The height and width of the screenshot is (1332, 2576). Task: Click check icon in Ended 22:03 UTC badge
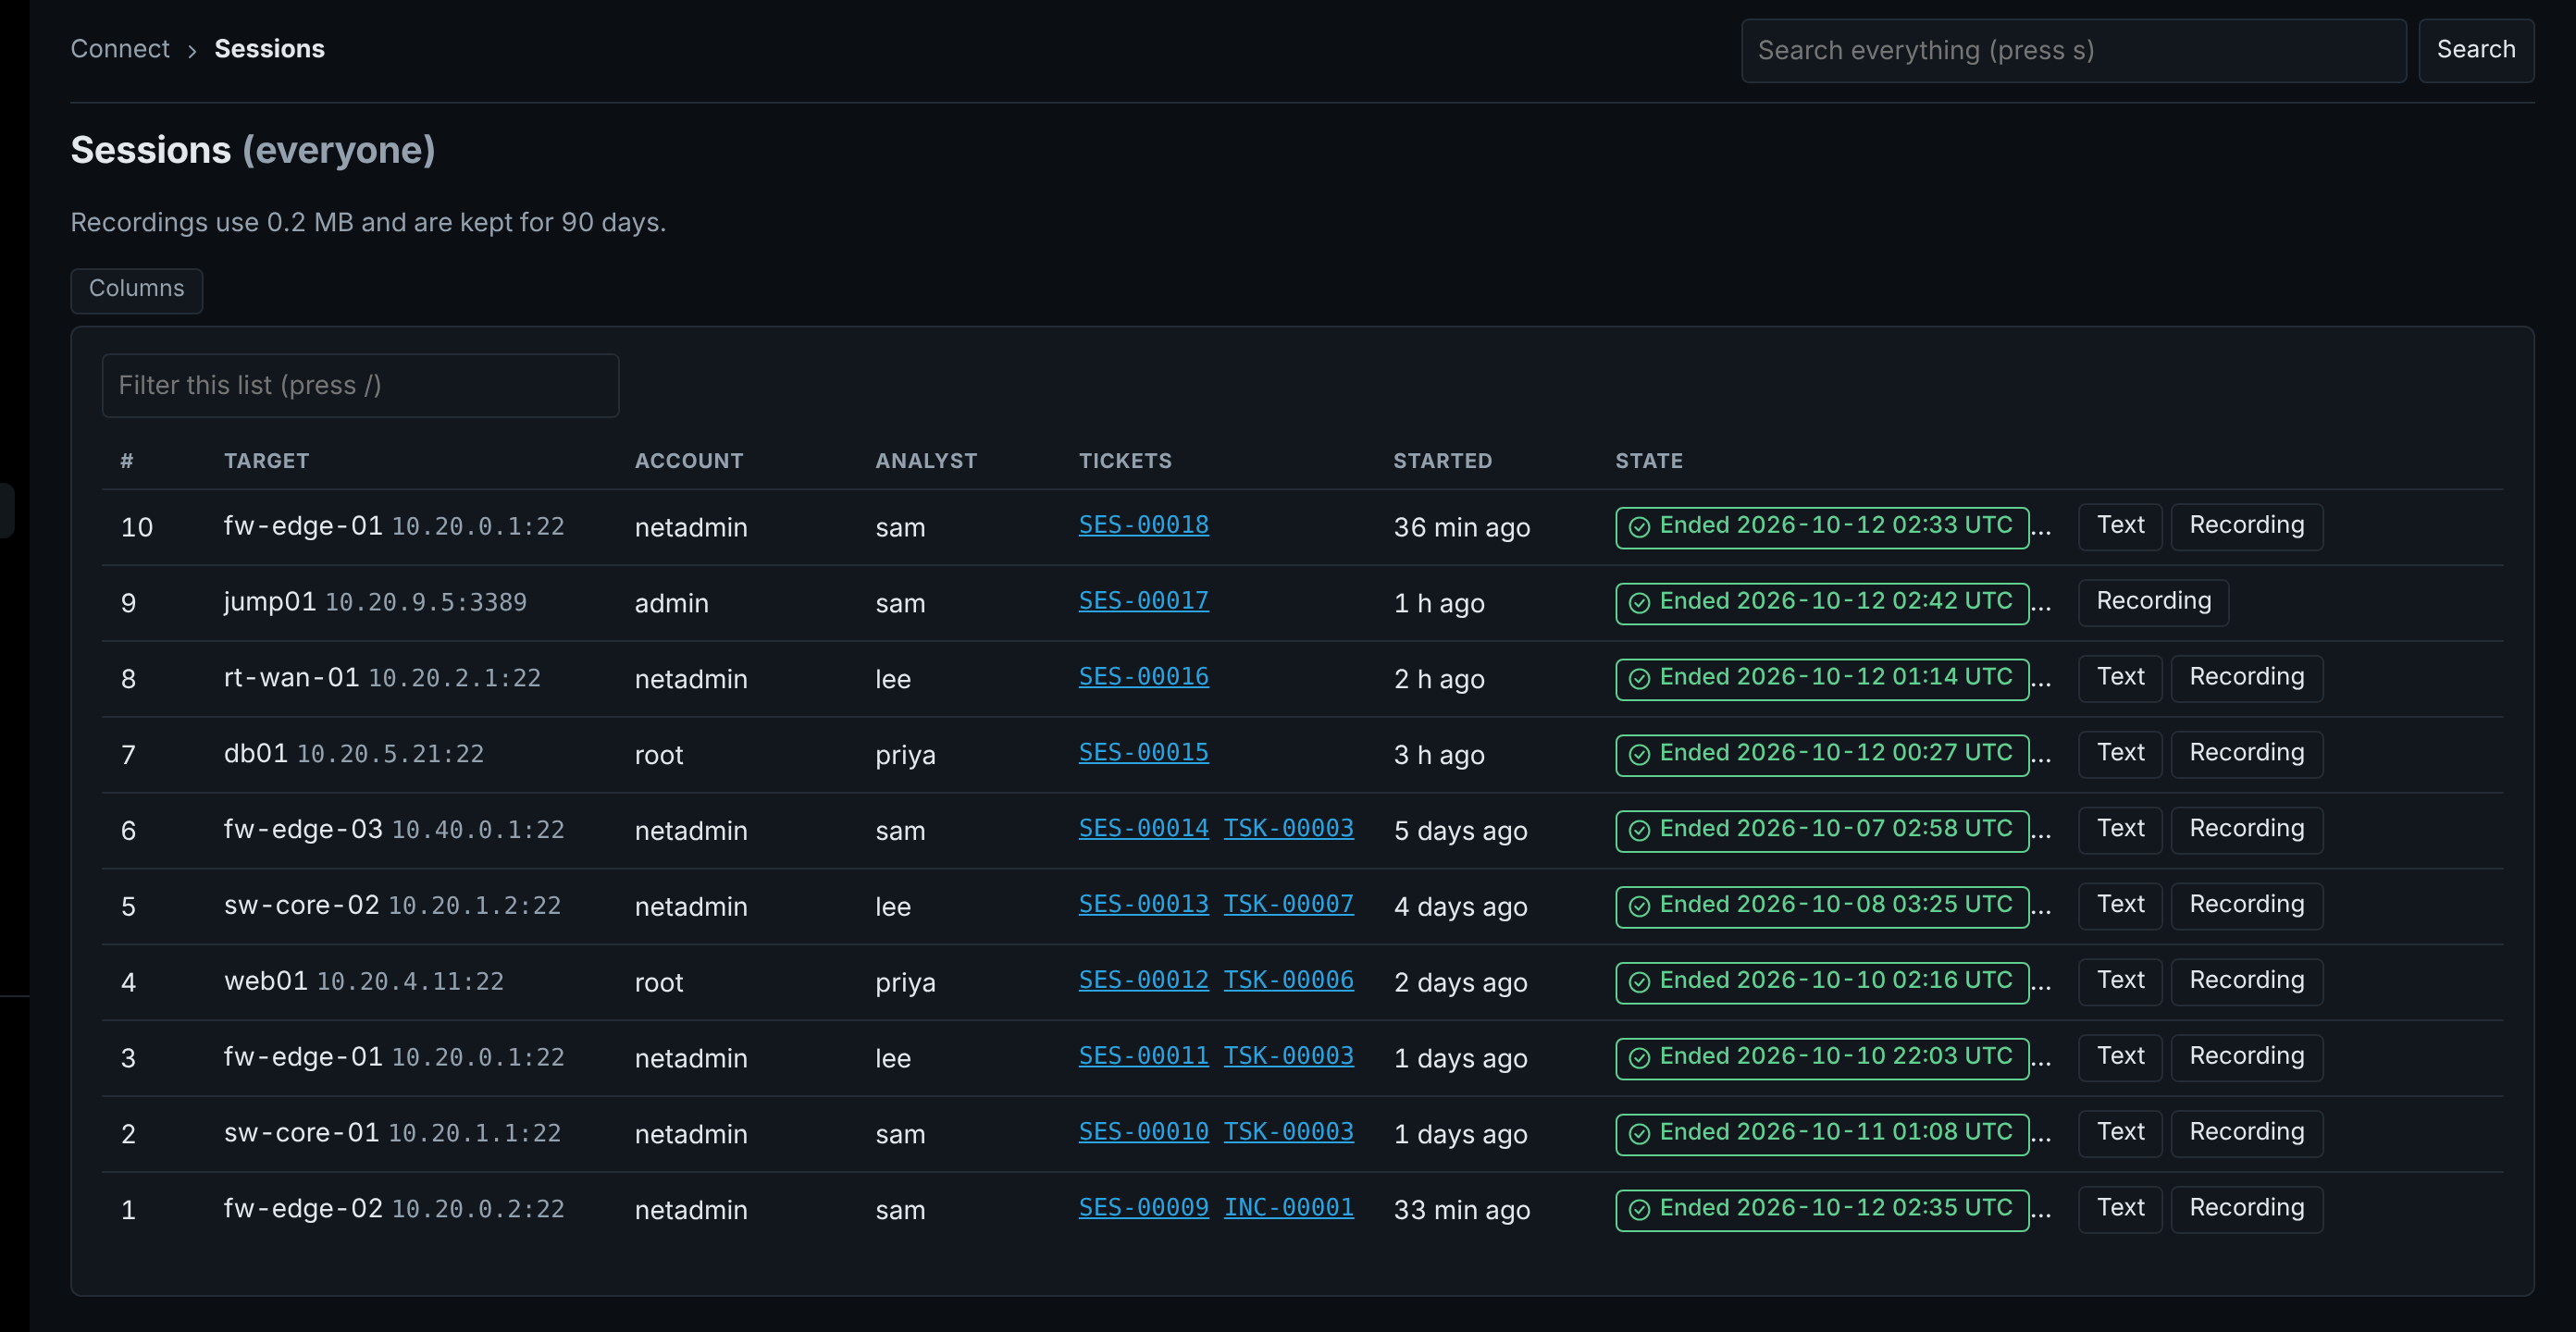pyautogui.click(x=1639, y=1058)
